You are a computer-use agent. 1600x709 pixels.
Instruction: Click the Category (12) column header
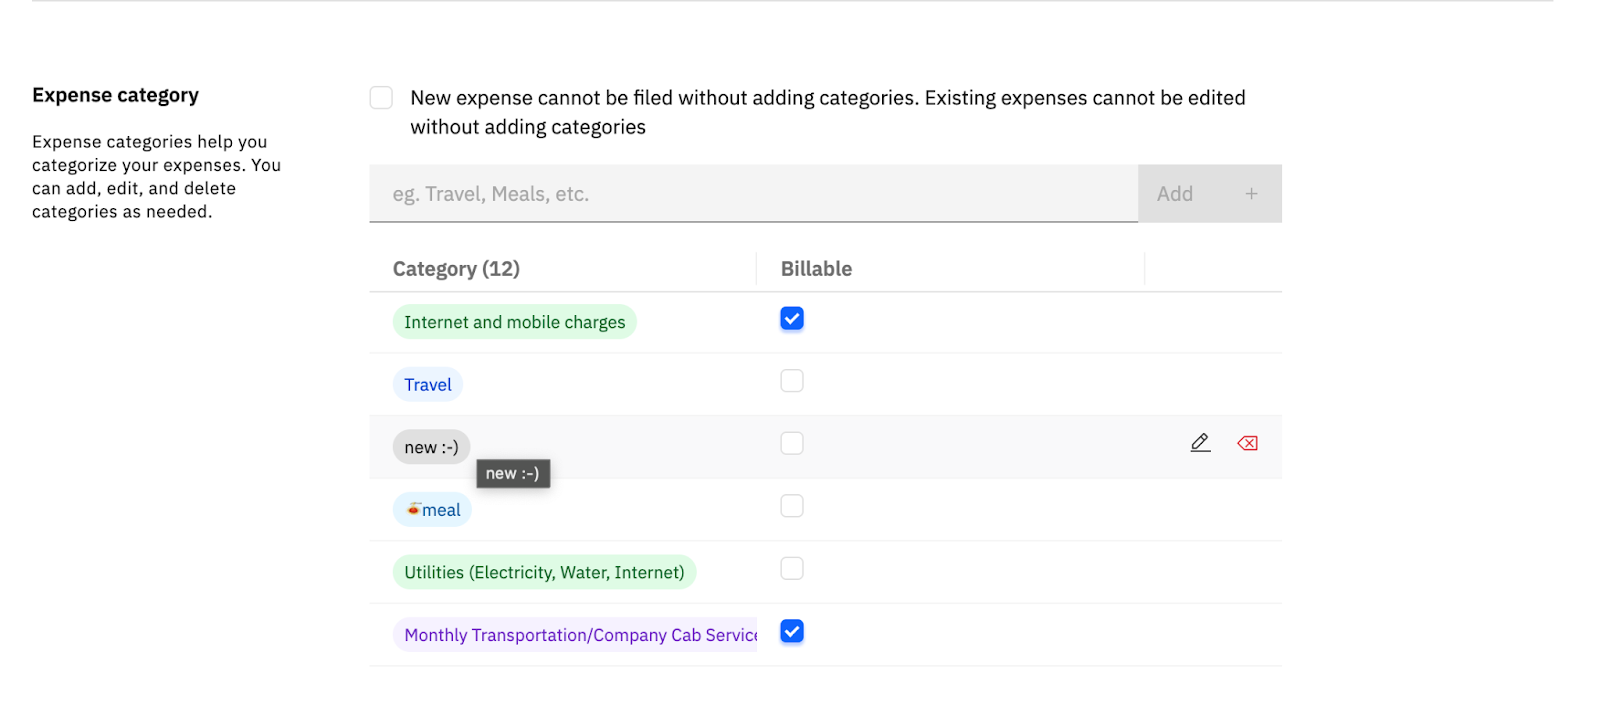(x=456, y=269)
